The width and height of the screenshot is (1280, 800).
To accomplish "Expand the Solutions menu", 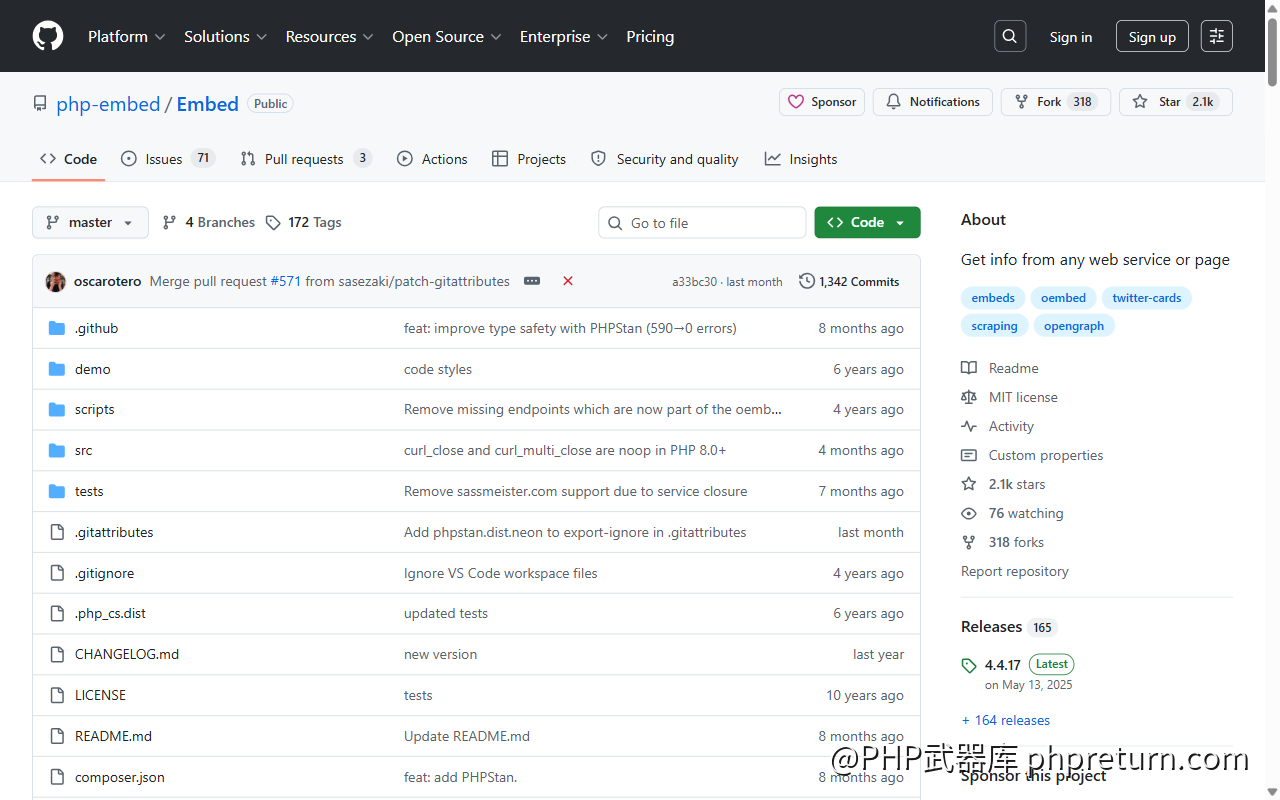I will [225, 36].
